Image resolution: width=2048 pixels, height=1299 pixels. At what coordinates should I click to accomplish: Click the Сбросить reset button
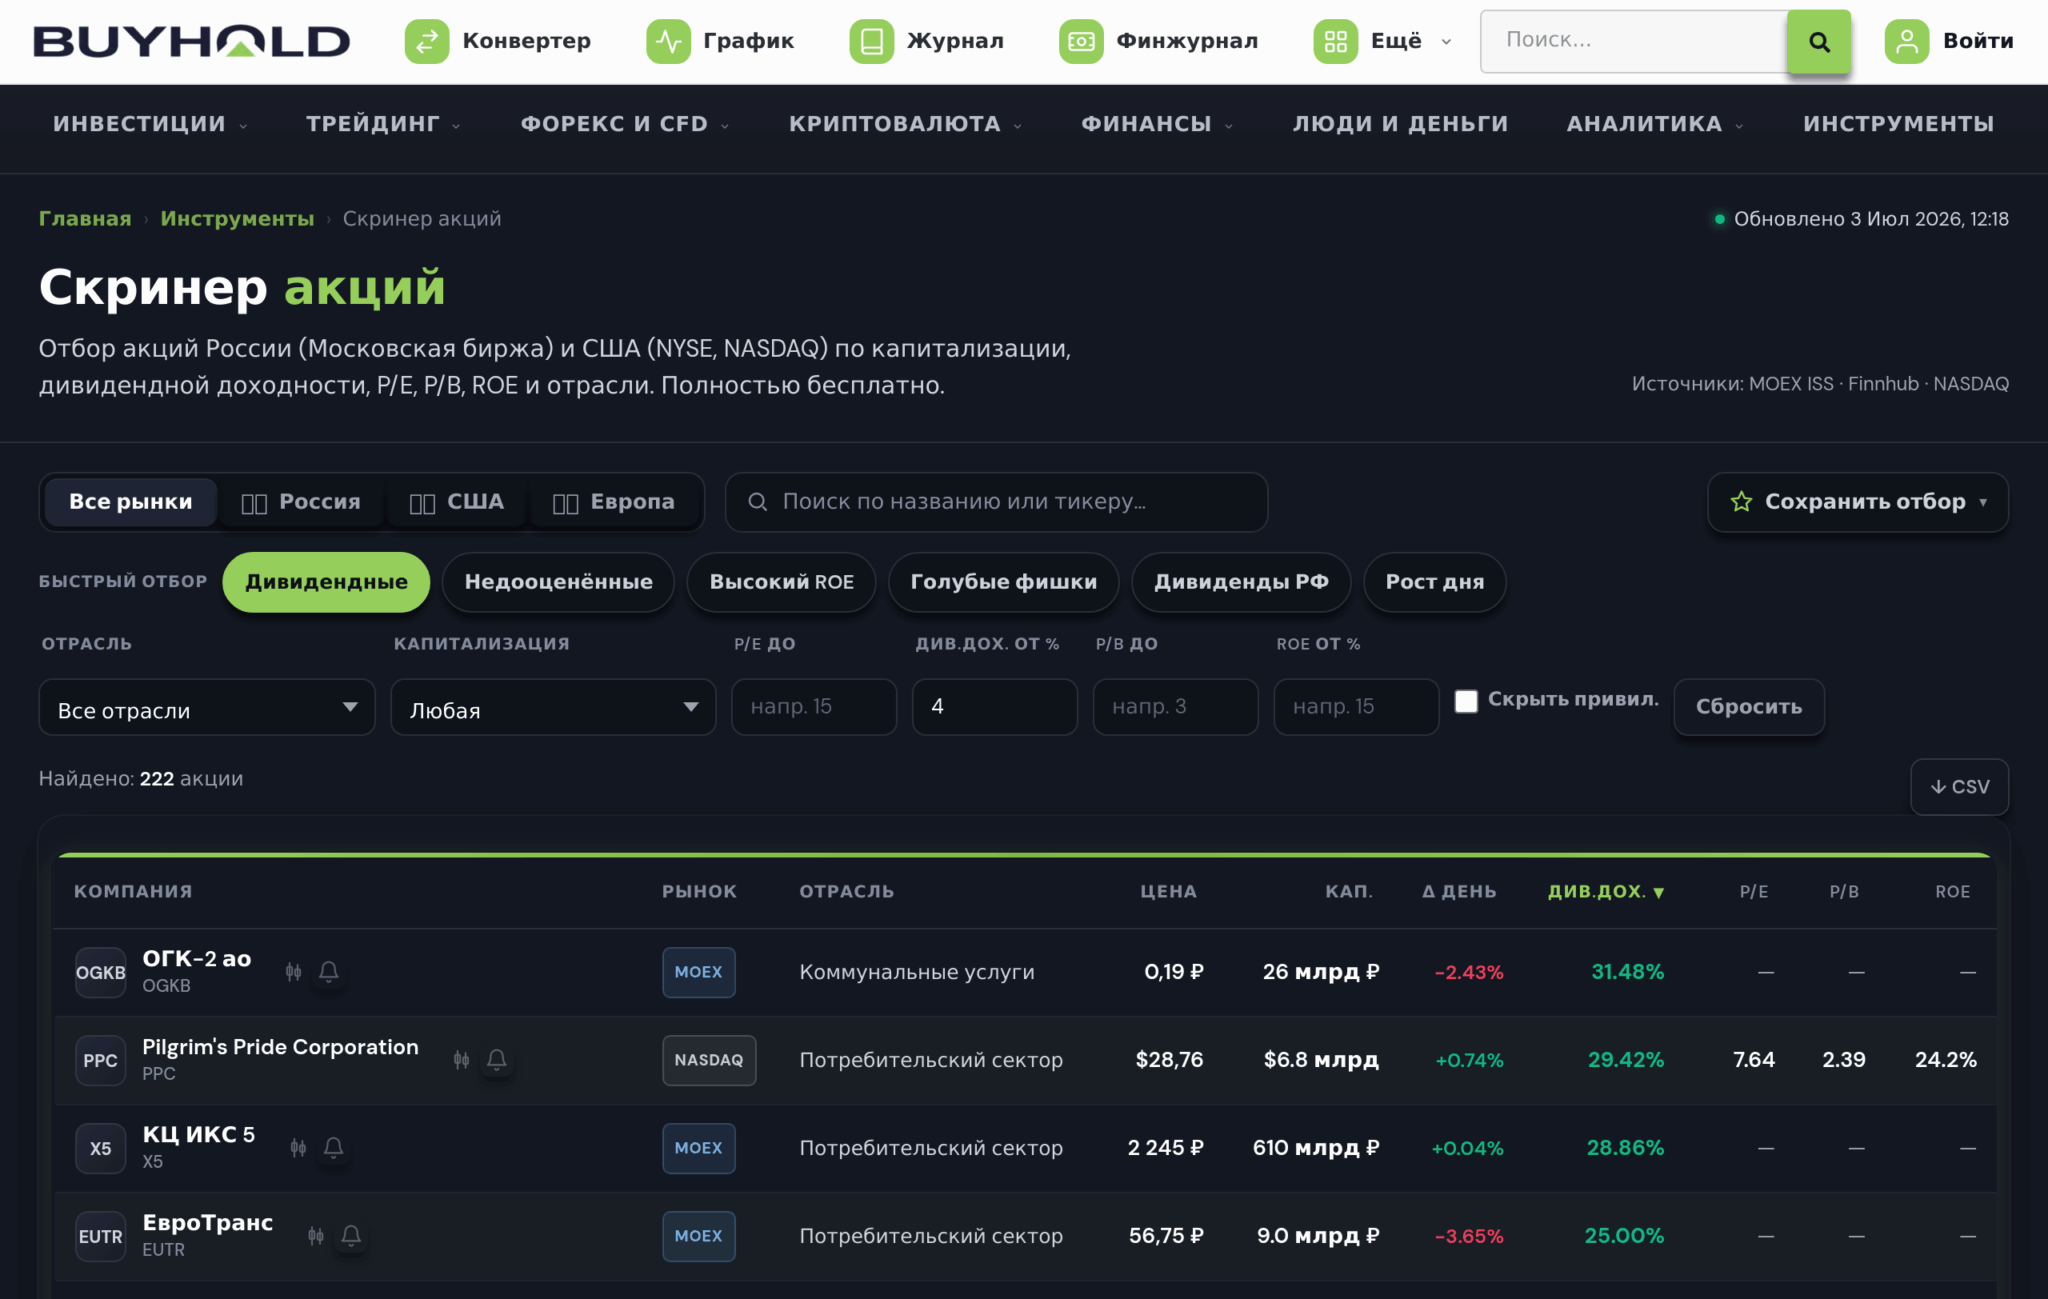[1749, 707]
